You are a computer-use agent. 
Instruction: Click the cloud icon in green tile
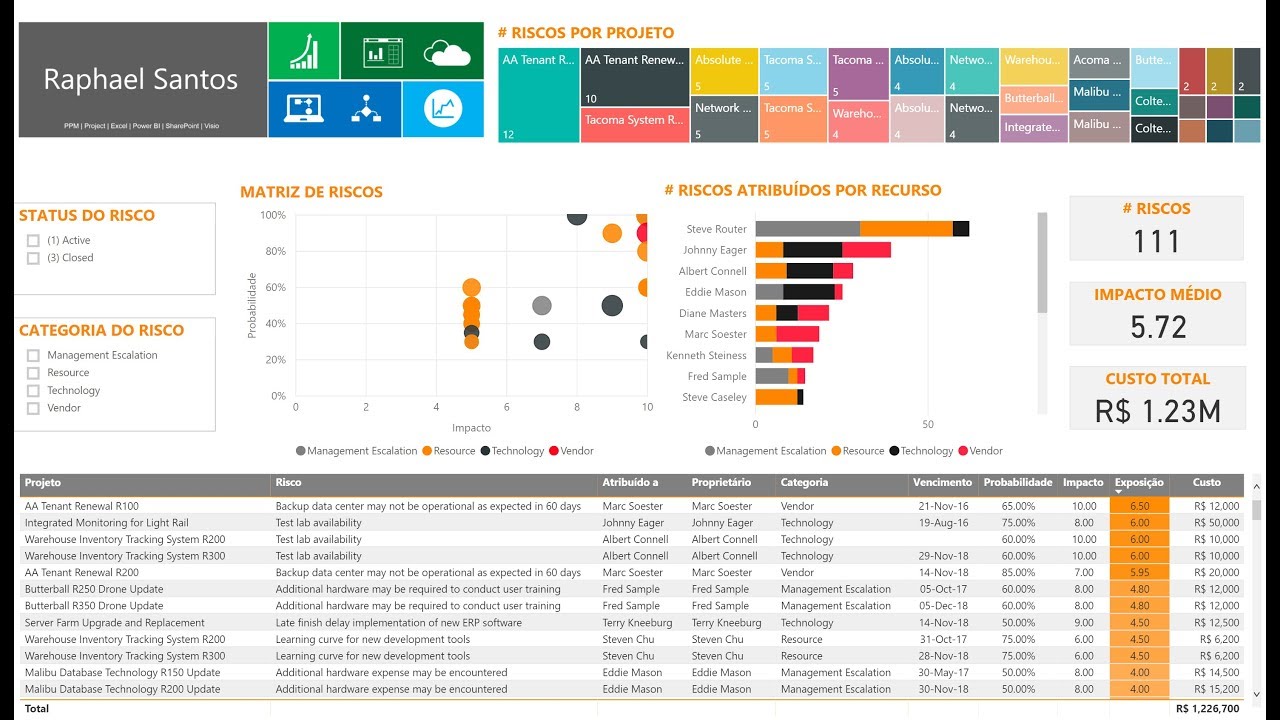point(446,52)
